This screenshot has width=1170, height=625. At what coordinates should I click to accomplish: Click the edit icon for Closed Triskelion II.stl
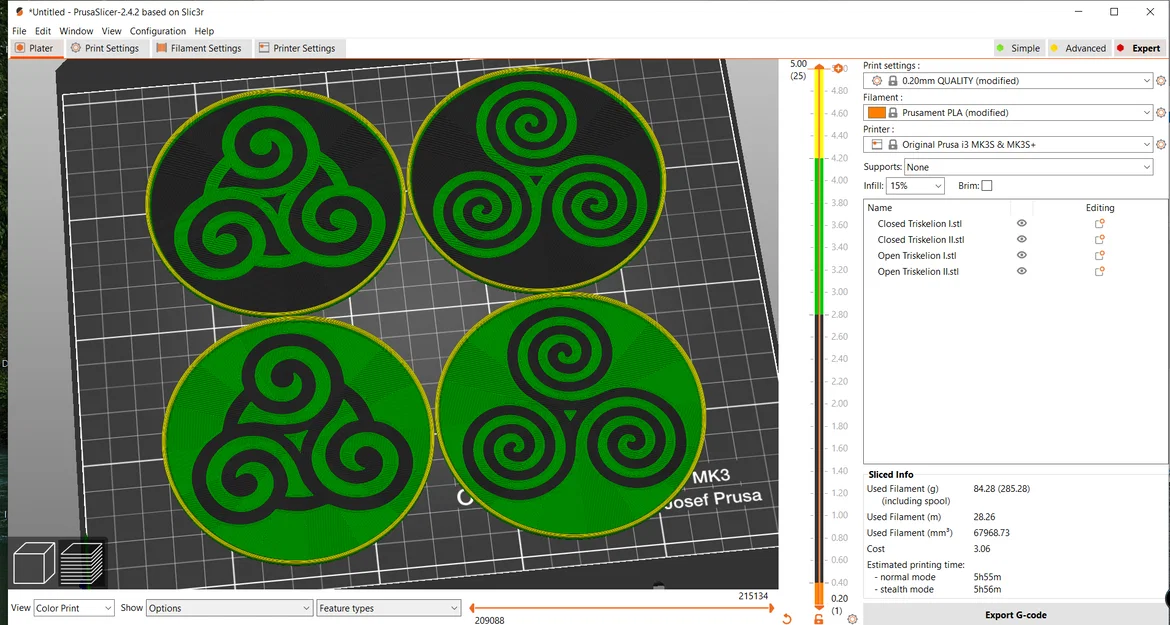click(1099, 239)
